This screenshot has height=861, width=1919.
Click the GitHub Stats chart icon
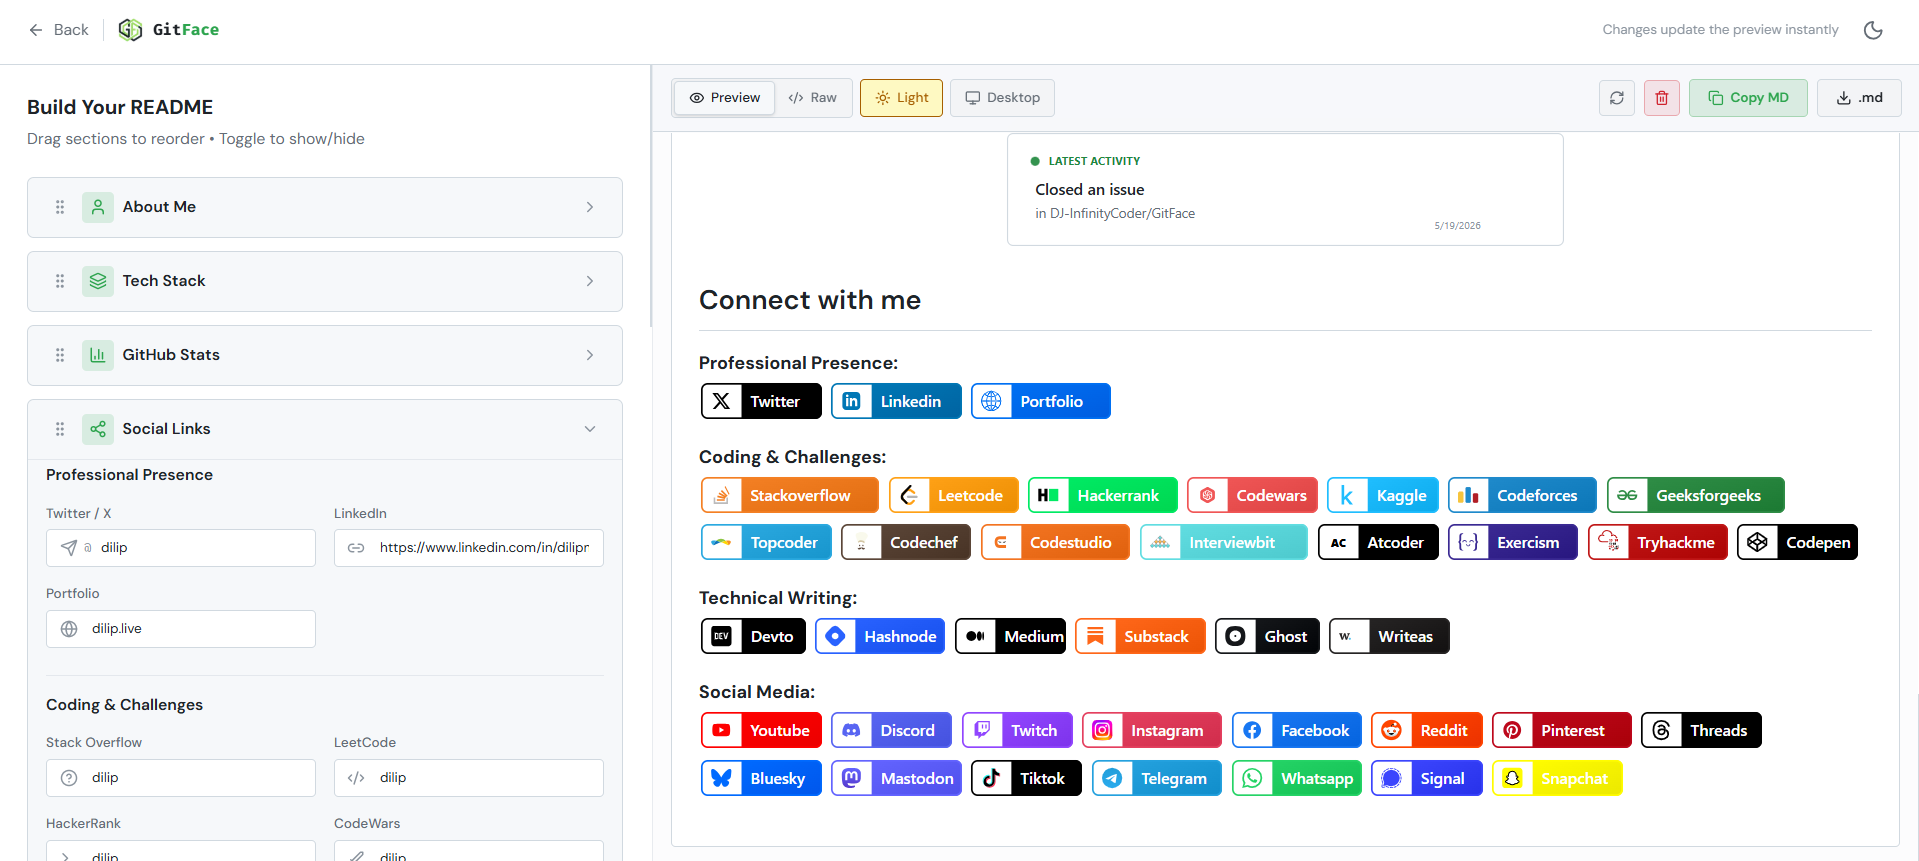(x=98, y=355)
